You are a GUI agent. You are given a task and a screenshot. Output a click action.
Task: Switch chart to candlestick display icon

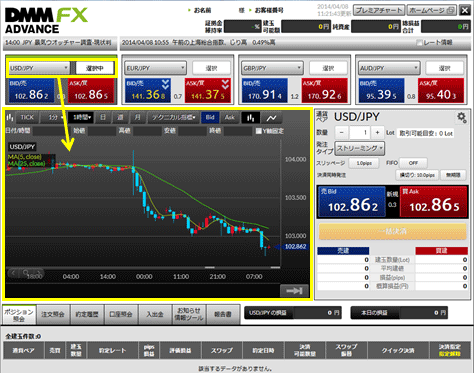click(x=250, y=118)
